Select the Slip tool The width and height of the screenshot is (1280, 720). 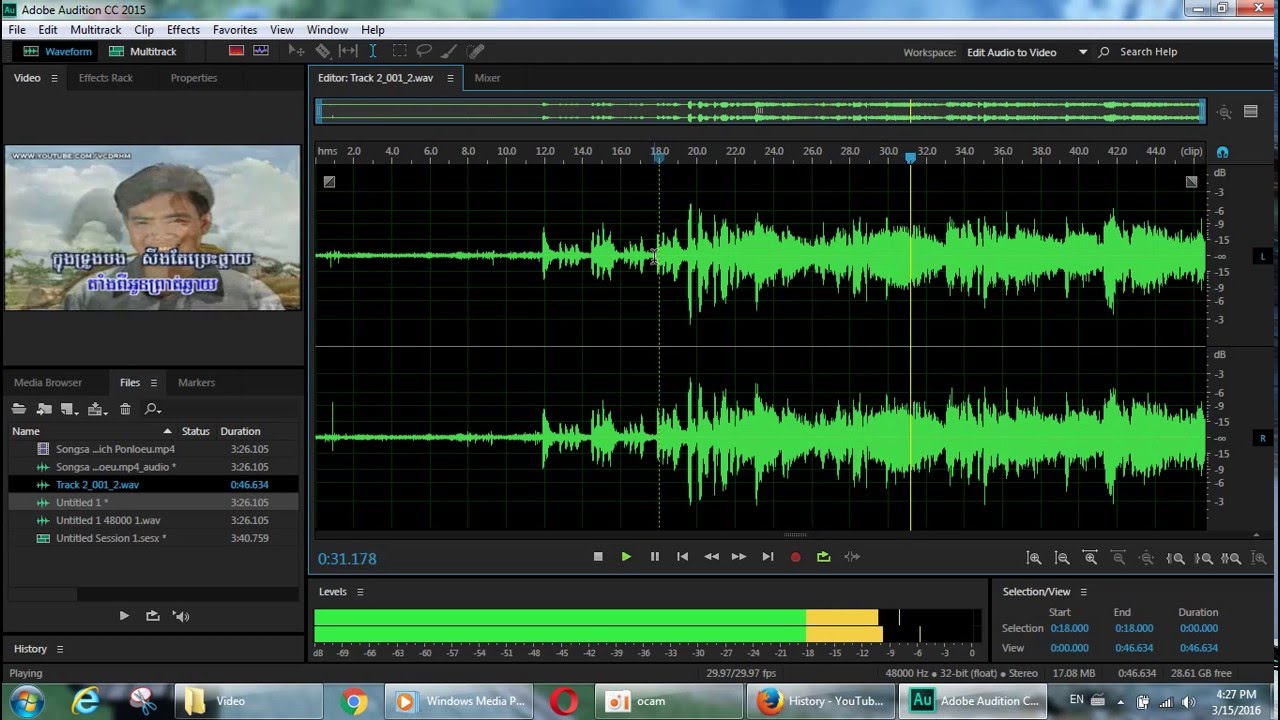[x=347, y=51]
